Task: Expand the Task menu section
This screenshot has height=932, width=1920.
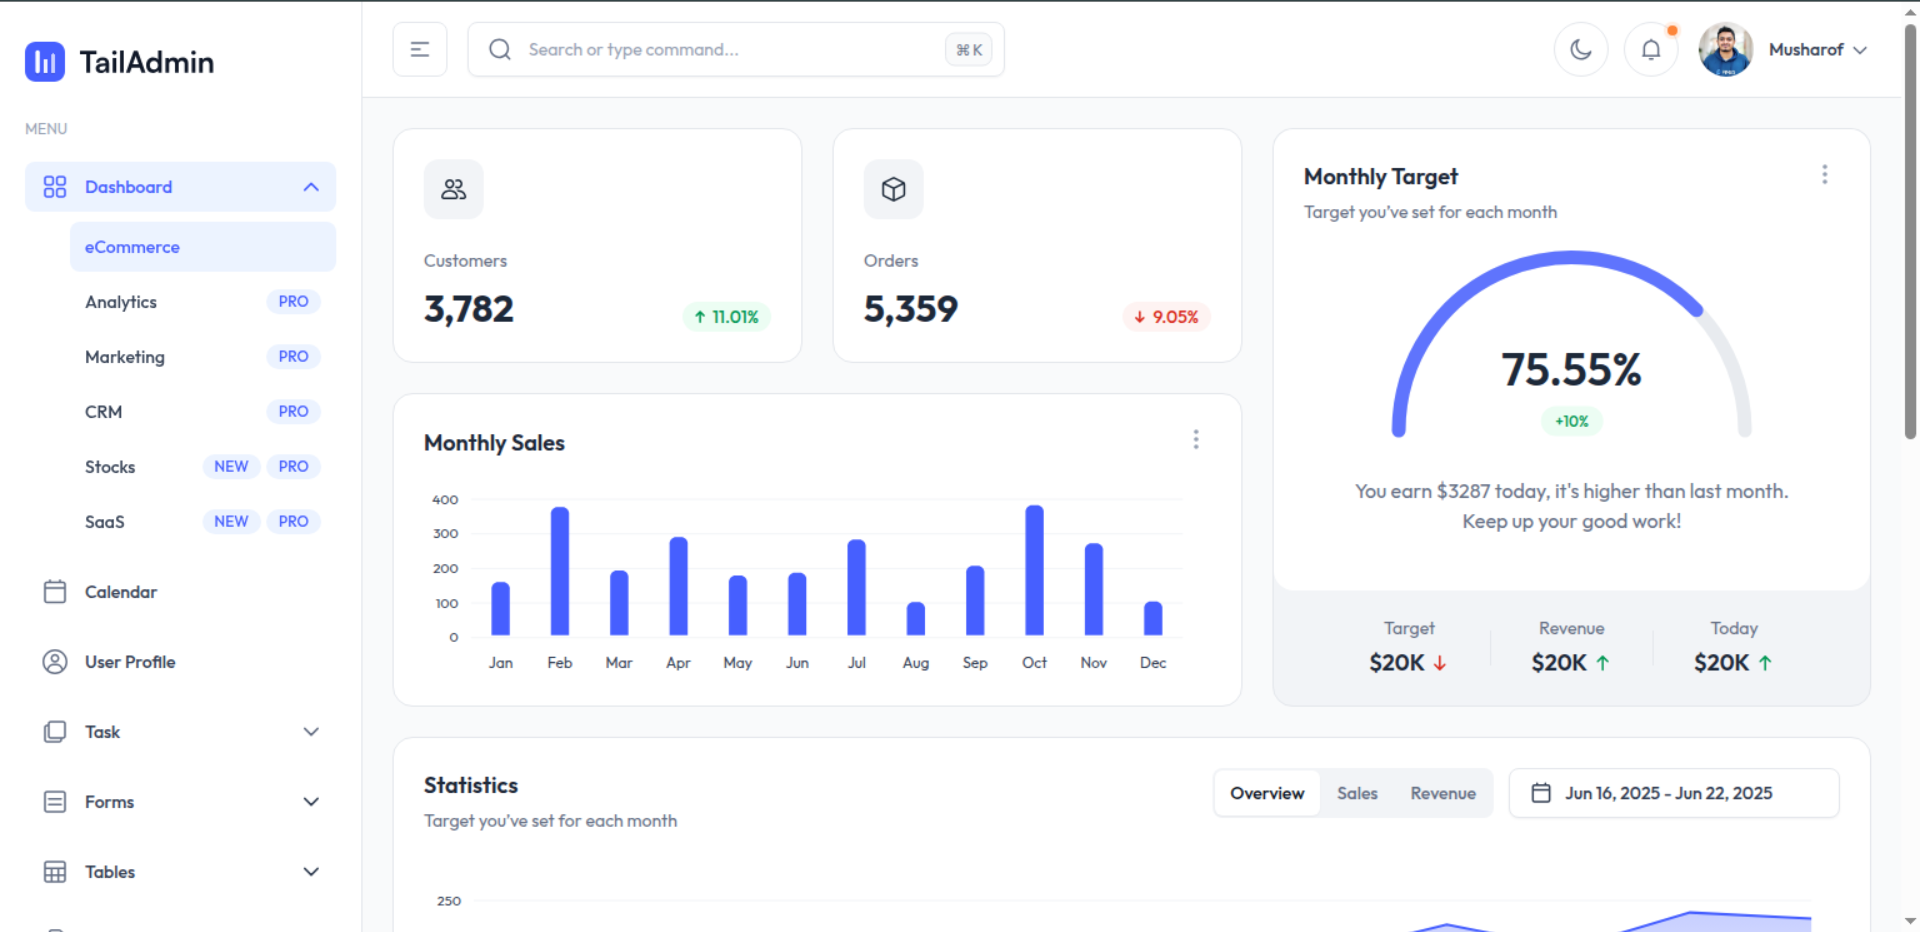Action: click(311, 732)
